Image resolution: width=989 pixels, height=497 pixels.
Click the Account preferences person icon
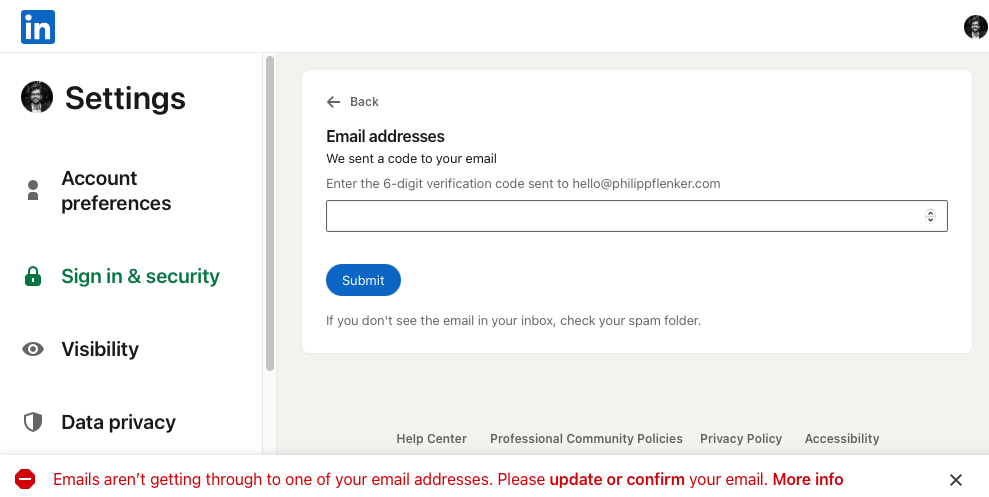pos(33,190)
